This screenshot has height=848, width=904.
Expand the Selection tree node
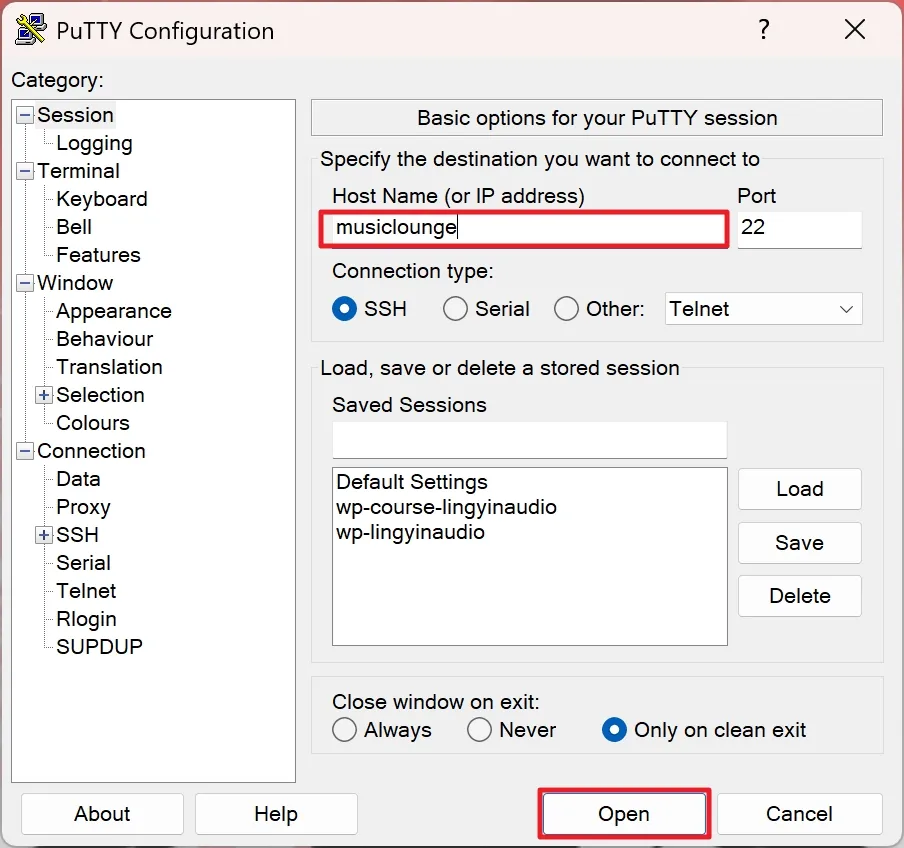click(44, 395)
